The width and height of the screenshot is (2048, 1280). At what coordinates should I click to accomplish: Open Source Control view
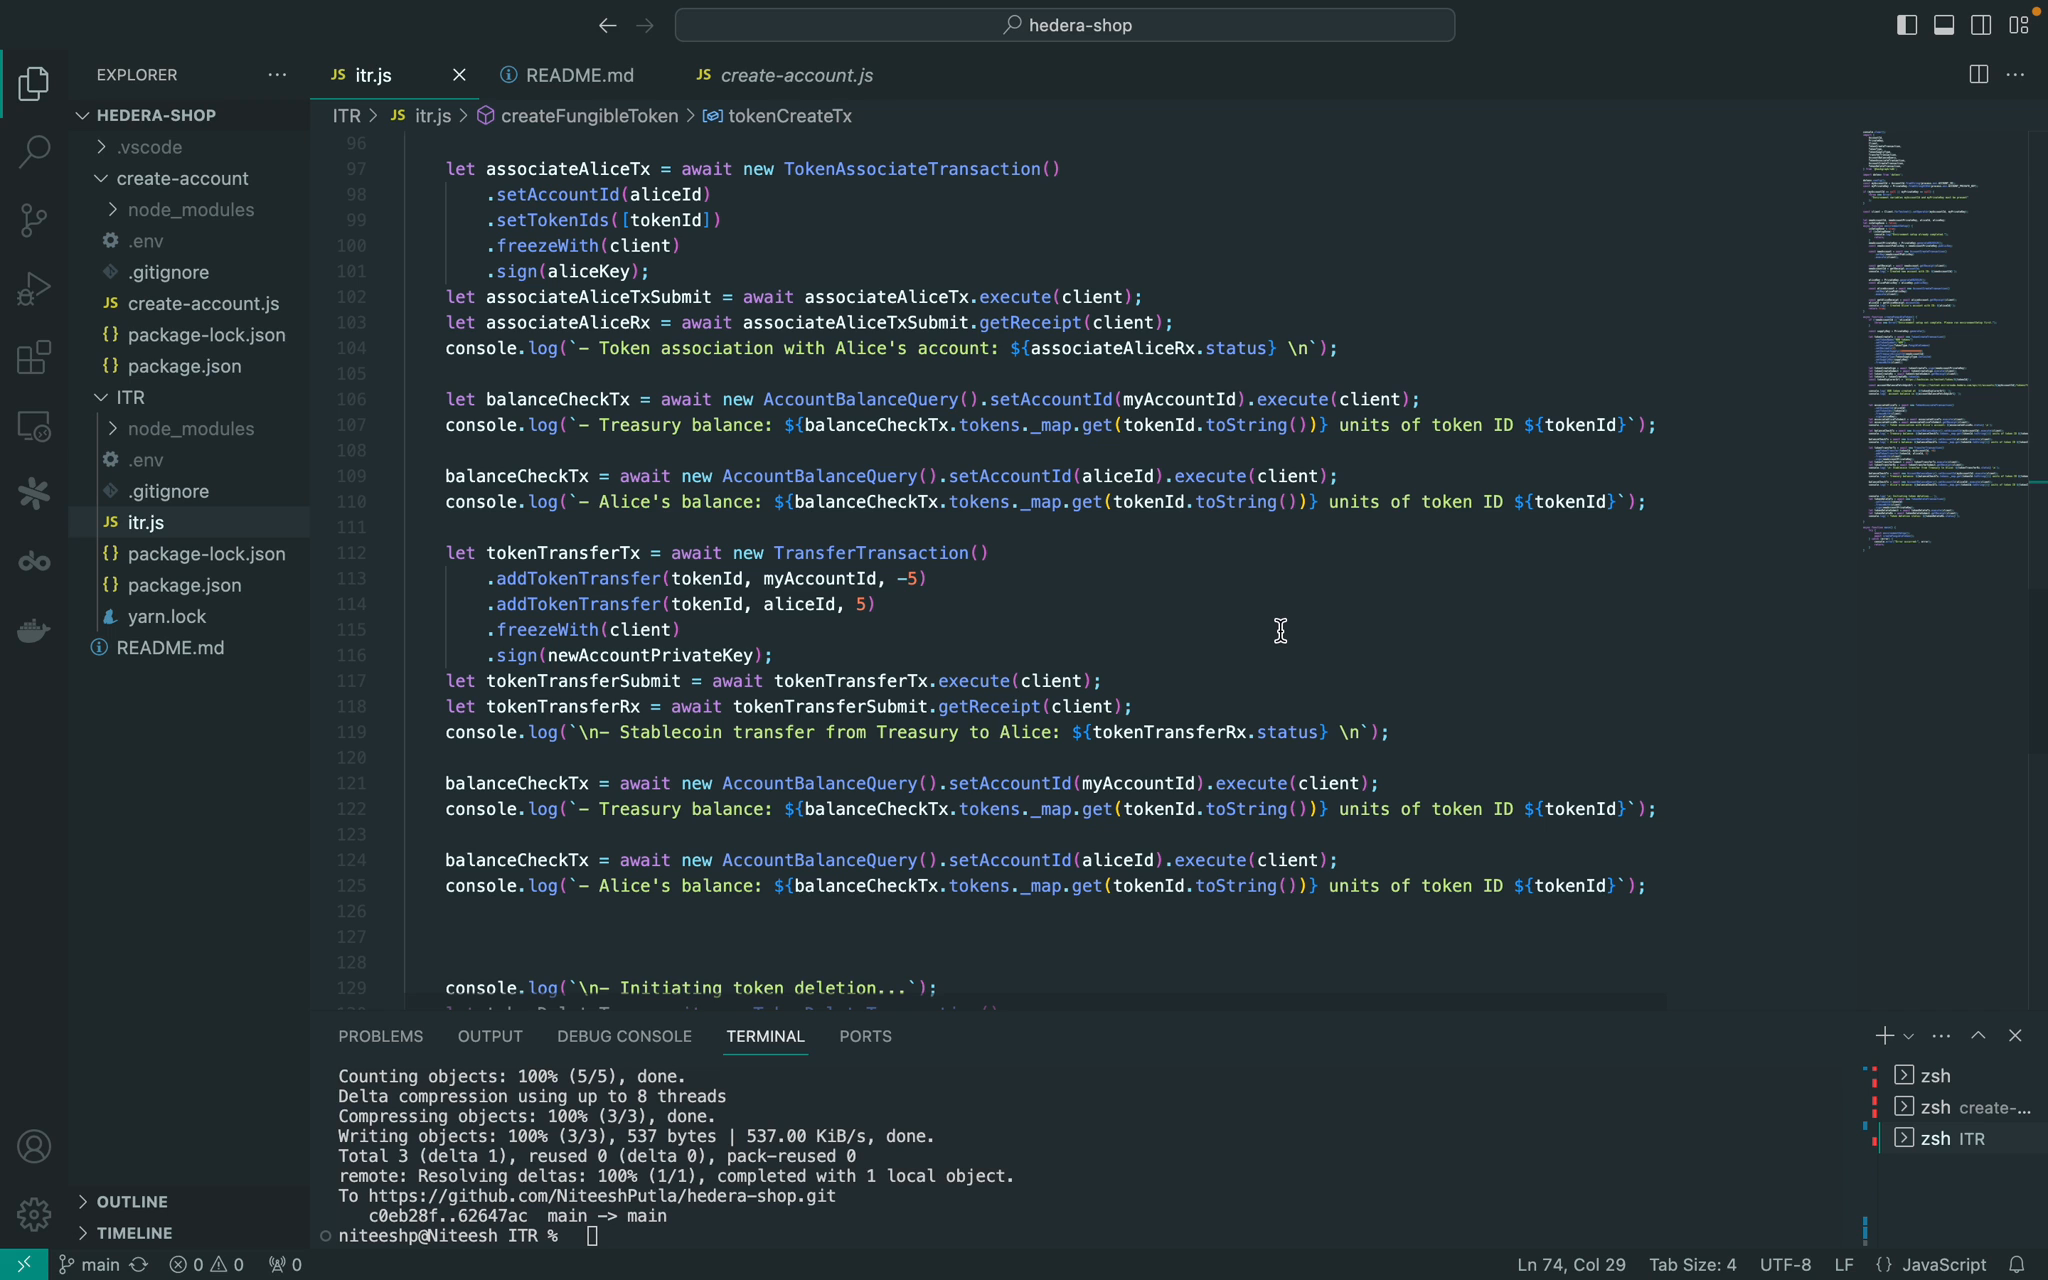coord(34,221)
